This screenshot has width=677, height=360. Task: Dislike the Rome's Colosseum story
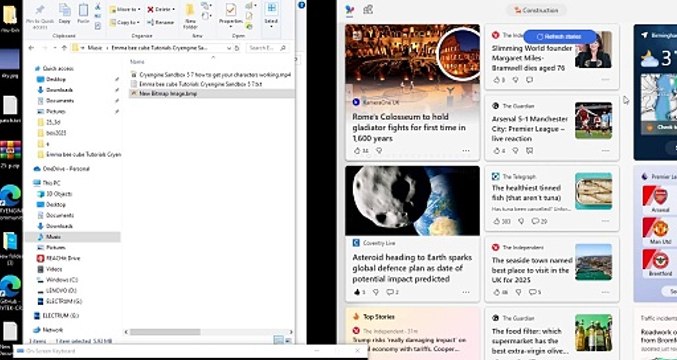(x=379, y=151)
